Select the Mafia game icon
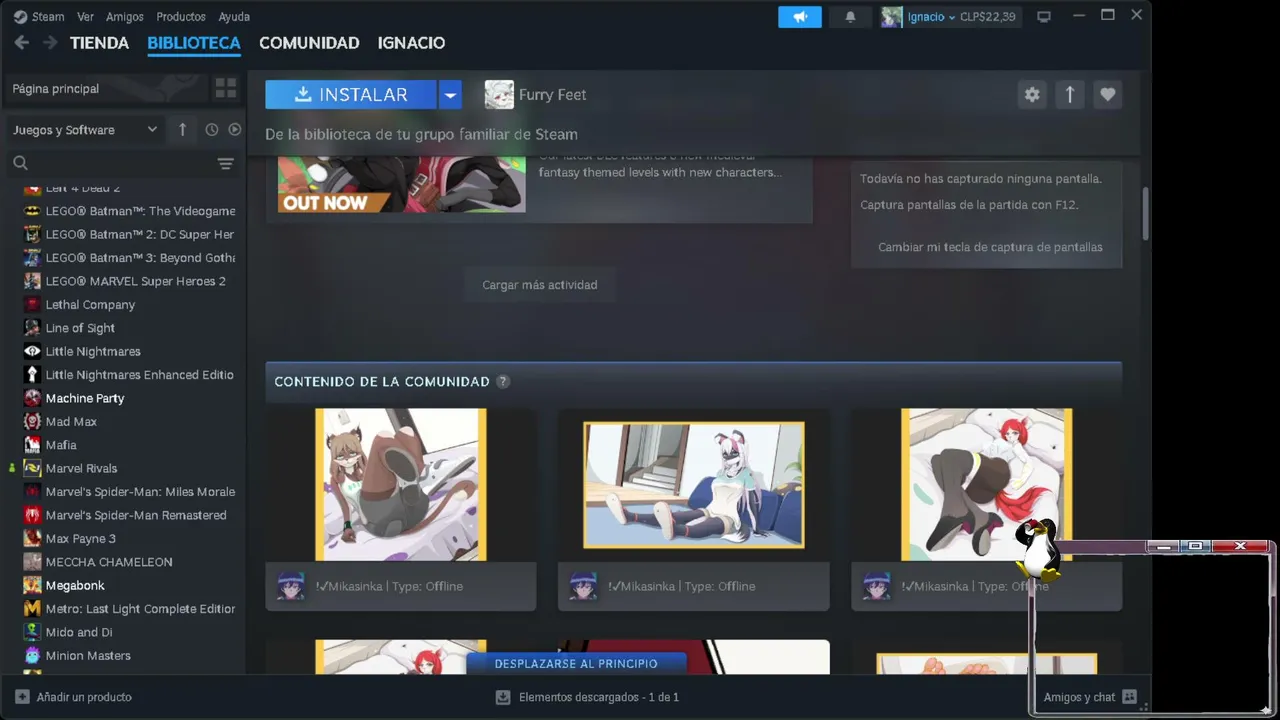This screenshot has height=720, width=1280. click(32, 445)
